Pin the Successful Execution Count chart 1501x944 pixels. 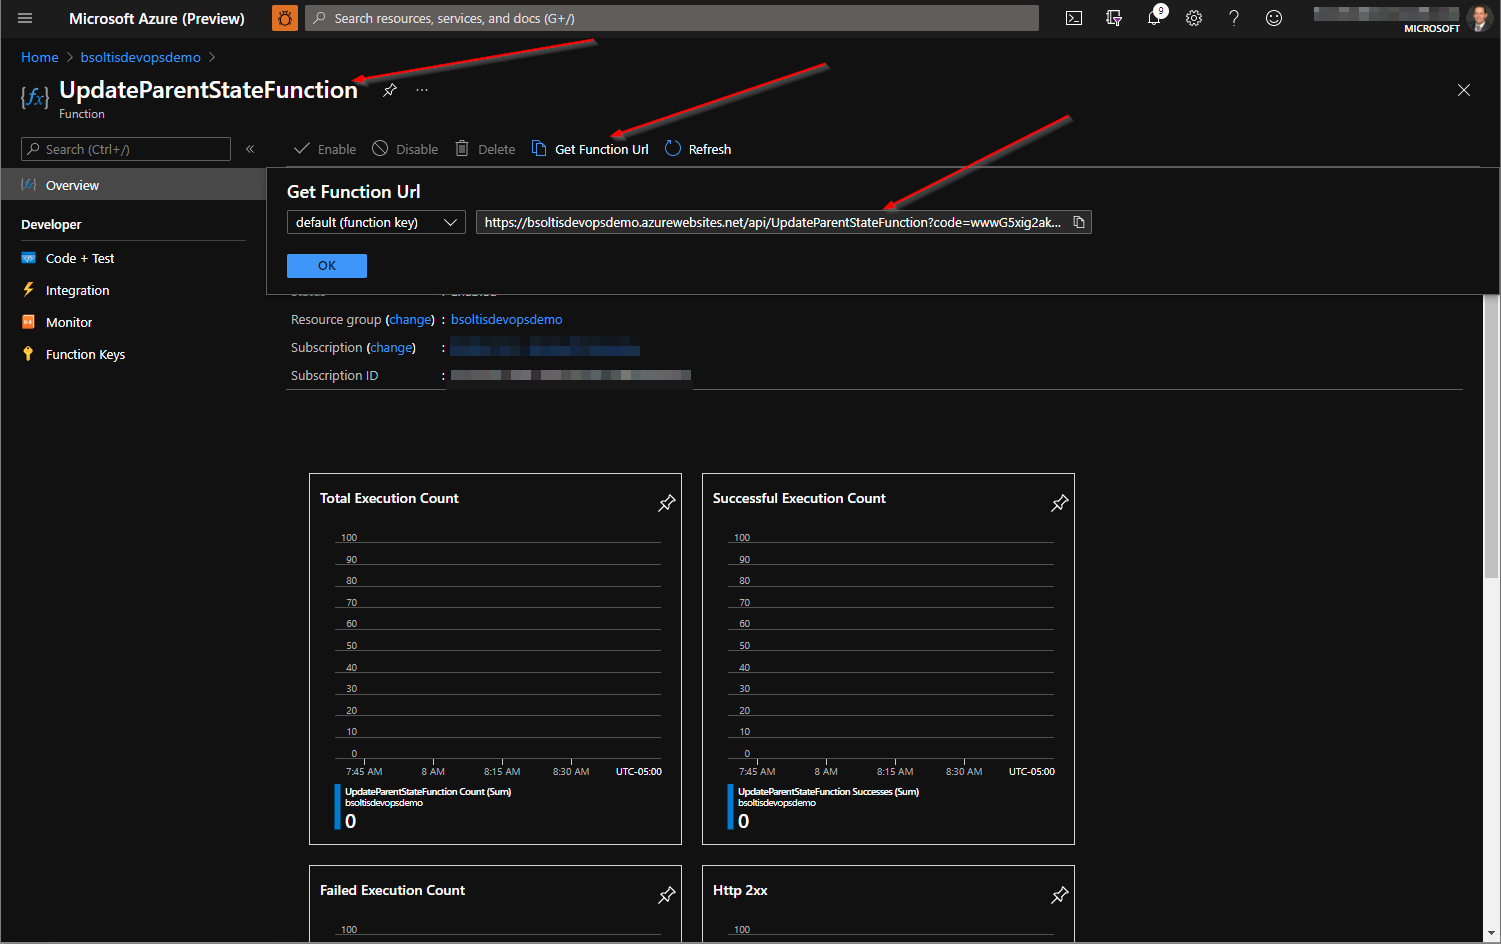(x=1059, y=503)
